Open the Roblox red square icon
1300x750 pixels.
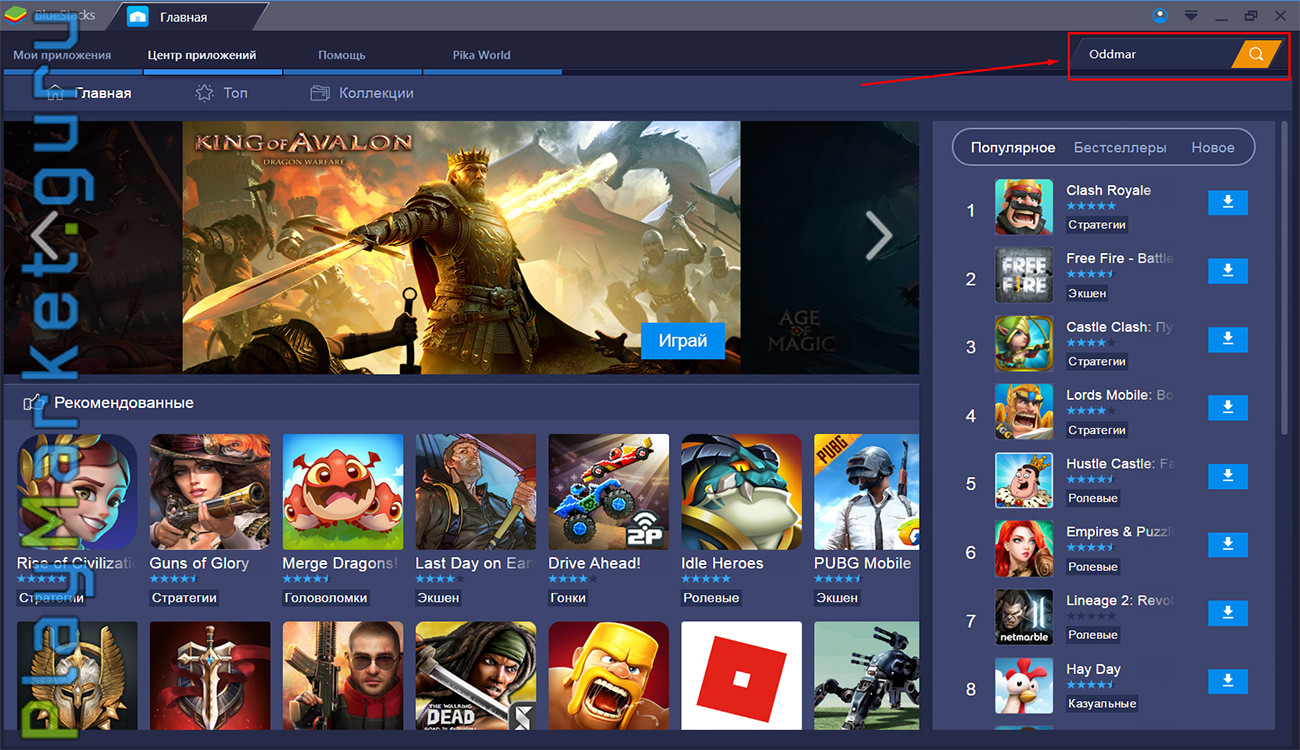[x=742, y=677]
